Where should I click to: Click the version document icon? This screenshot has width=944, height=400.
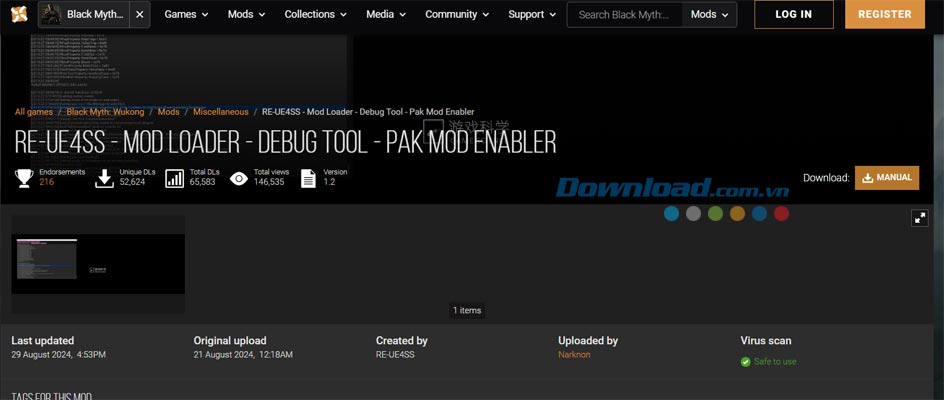[308, 178]
